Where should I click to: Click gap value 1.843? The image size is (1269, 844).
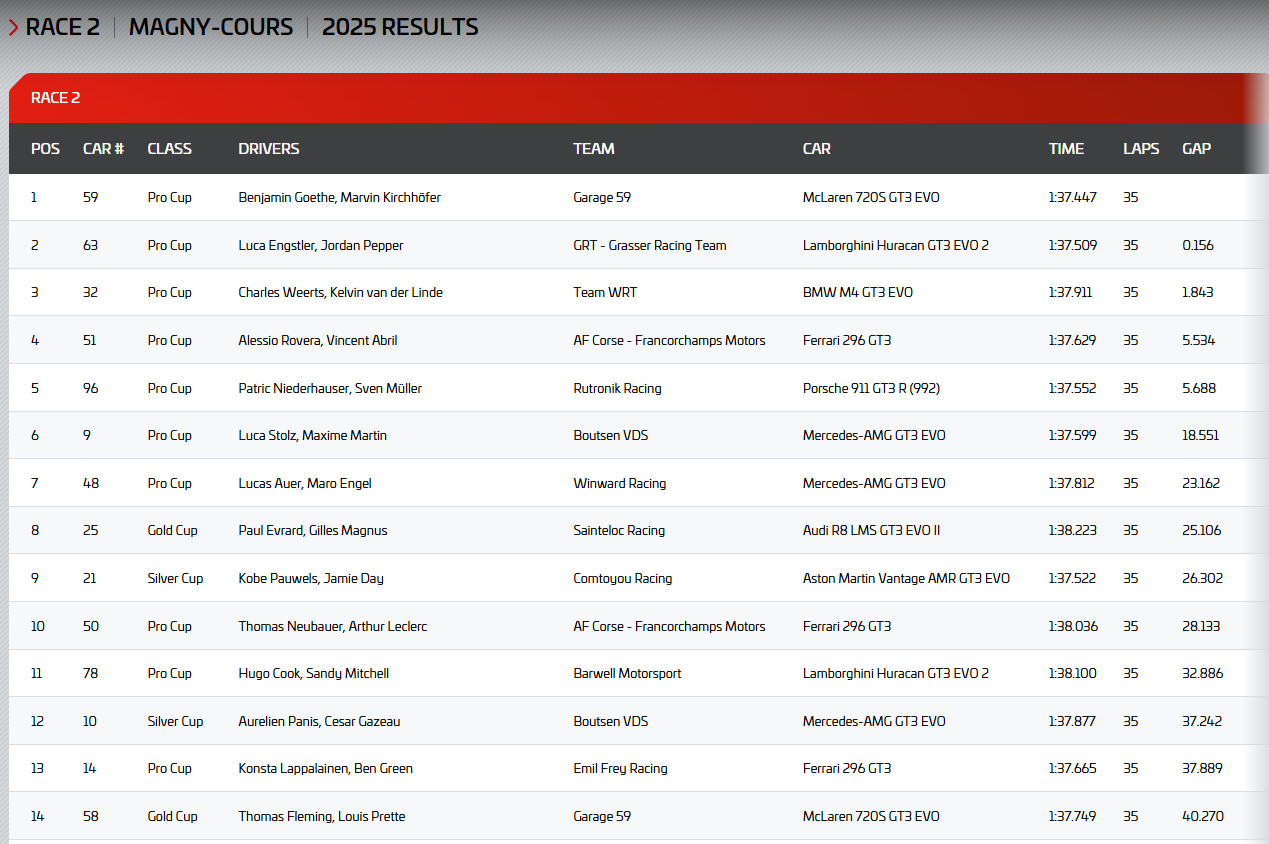coord(1198,293)
